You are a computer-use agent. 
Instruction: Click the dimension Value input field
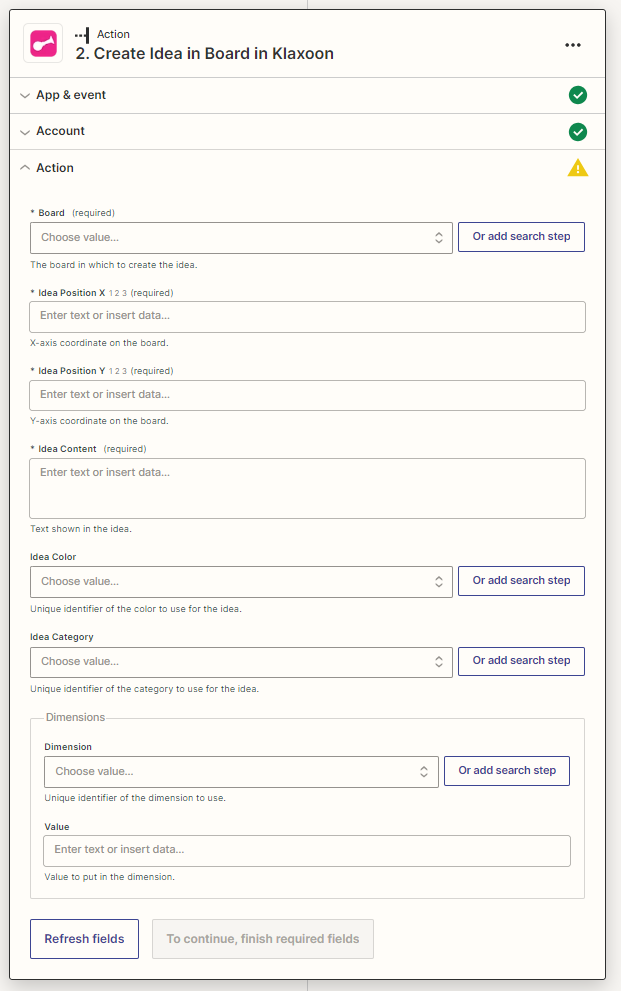coord(307,850)
